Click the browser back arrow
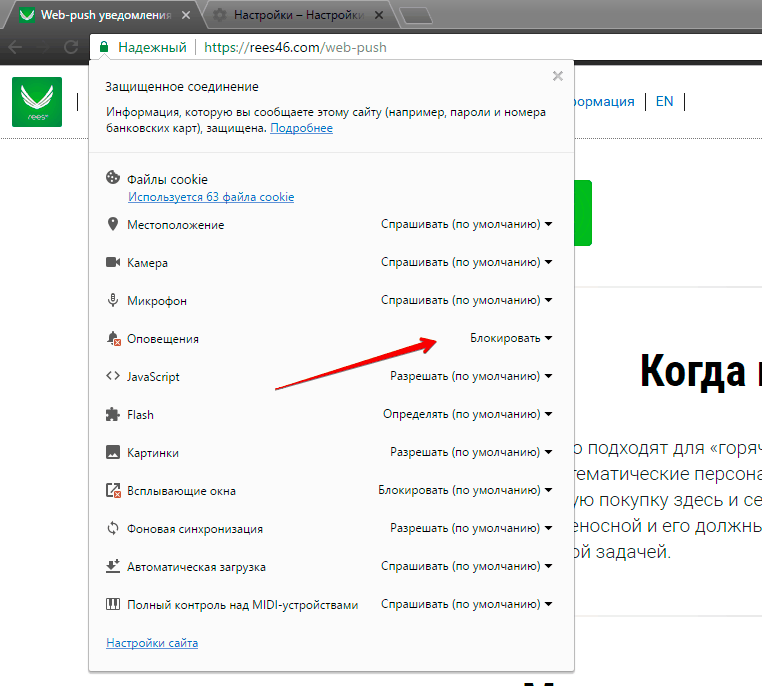Viewport: 762px width, 686px height. pyautogui.click(x=16, y=47)
